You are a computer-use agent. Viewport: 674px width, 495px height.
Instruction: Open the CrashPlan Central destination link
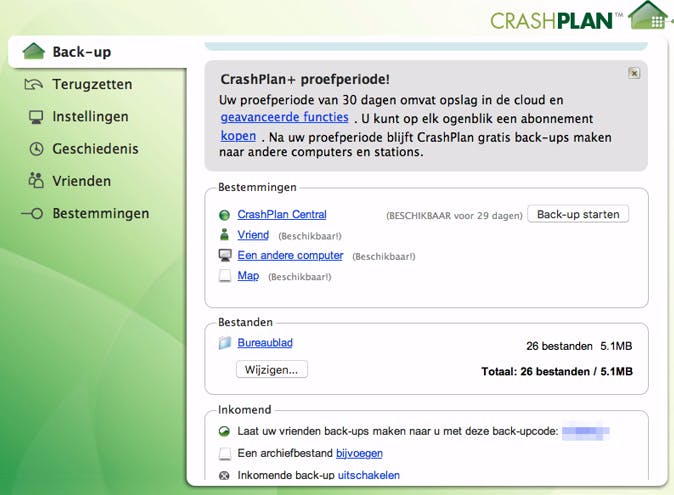coord(282,214)
